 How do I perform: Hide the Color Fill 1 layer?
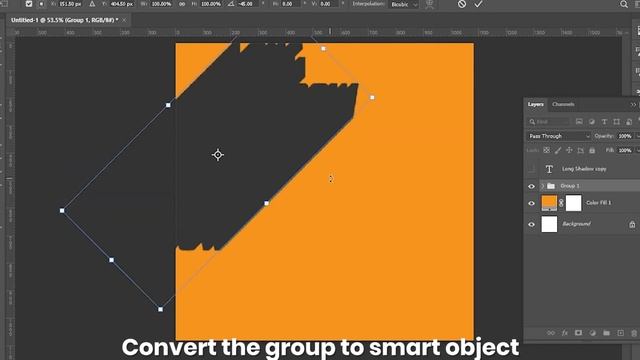tap(531, 203)
